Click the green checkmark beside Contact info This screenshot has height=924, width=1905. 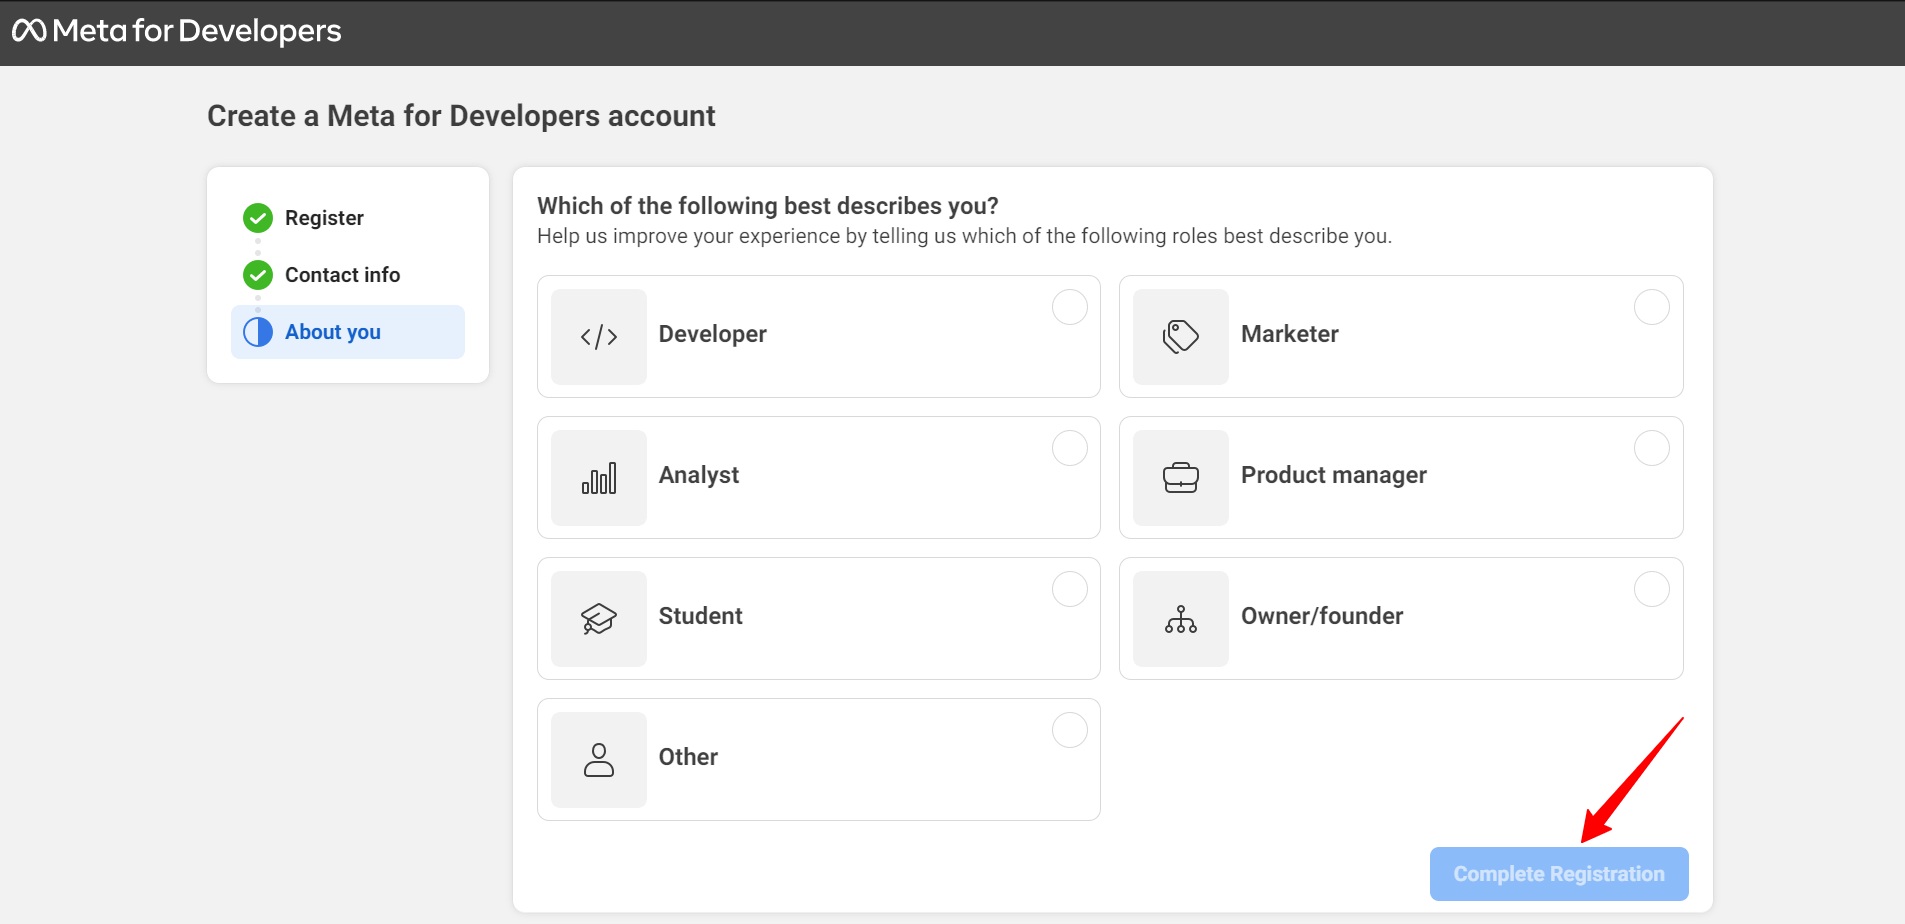click(258, 275)
